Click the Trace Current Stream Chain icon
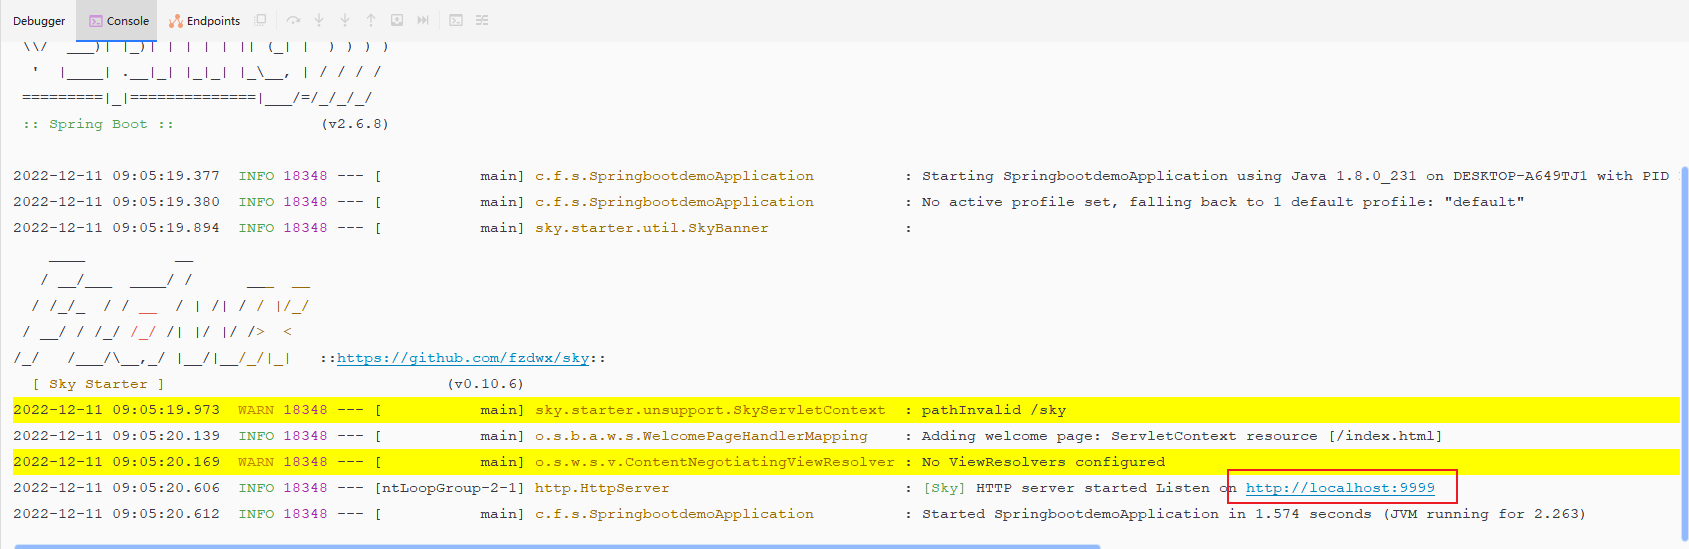Screen dimensions: 1689x549 coord(482,20)
